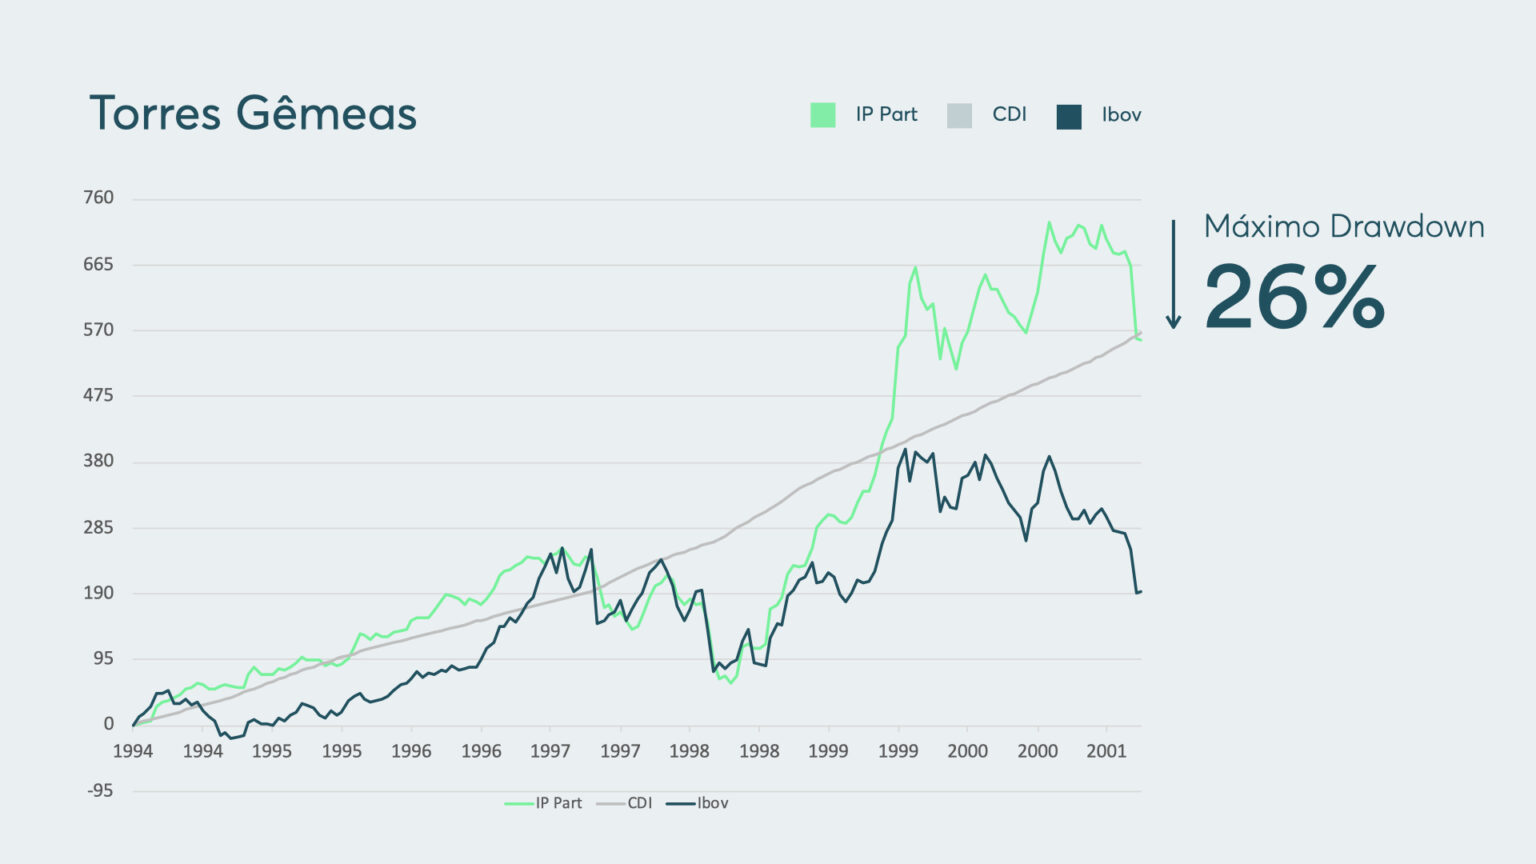
Task: Click the 380 y-axis label
Action: pos(98,461)
